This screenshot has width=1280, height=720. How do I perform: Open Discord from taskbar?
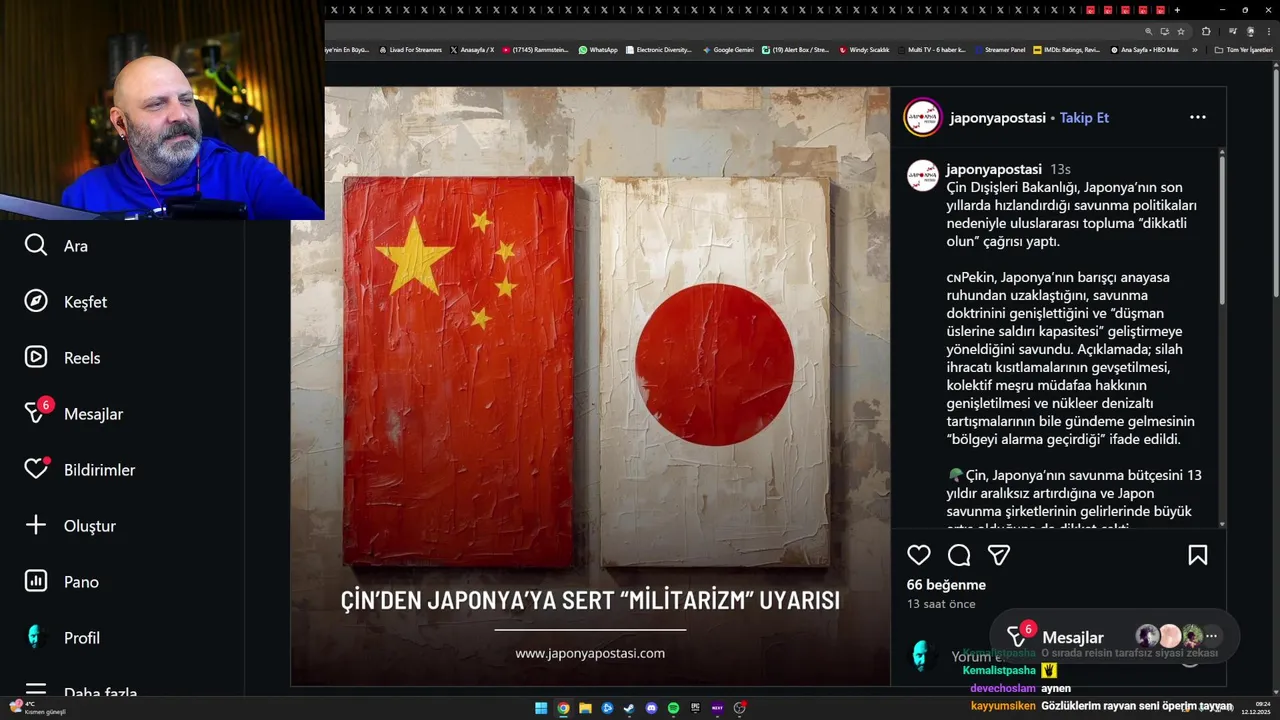651,708
